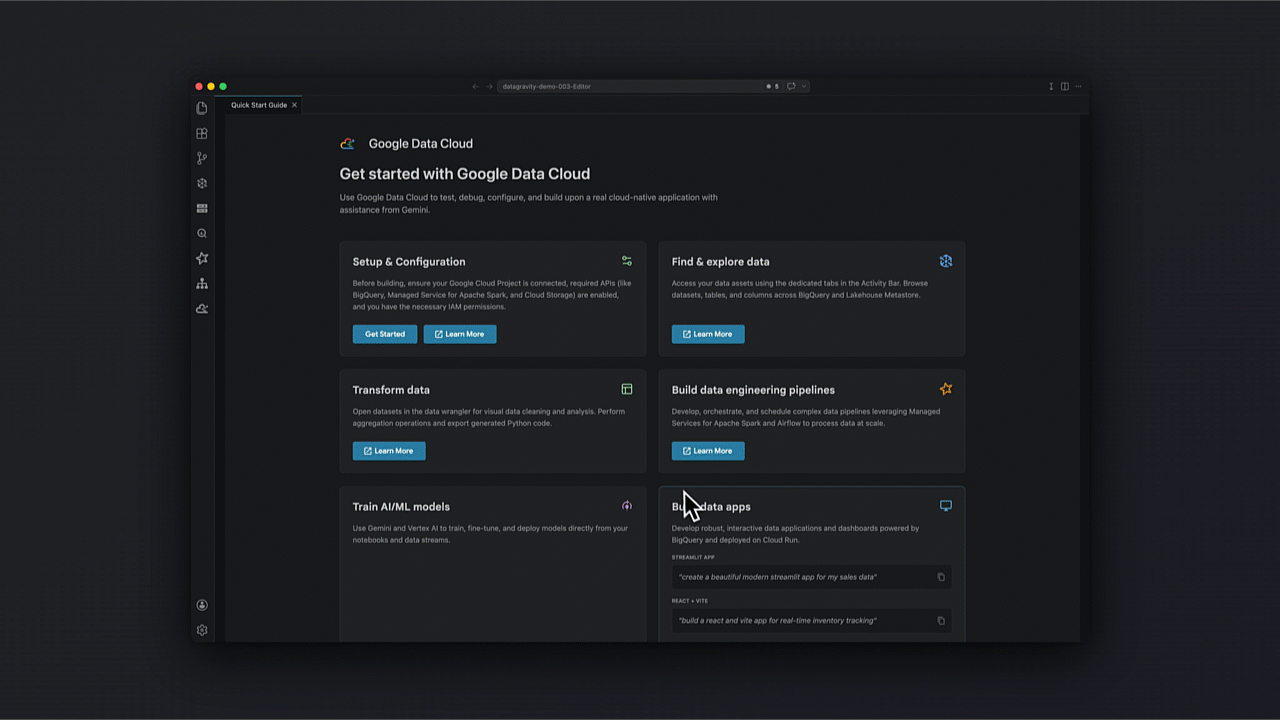Click Learn More in Transform data

click(x=389, y=451)
